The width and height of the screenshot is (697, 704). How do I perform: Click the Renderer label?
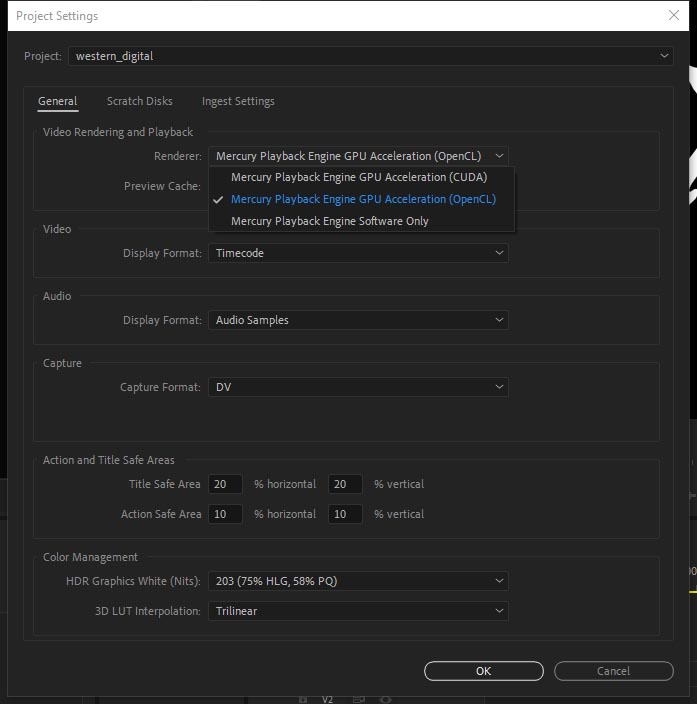click(x=178, y=156)
